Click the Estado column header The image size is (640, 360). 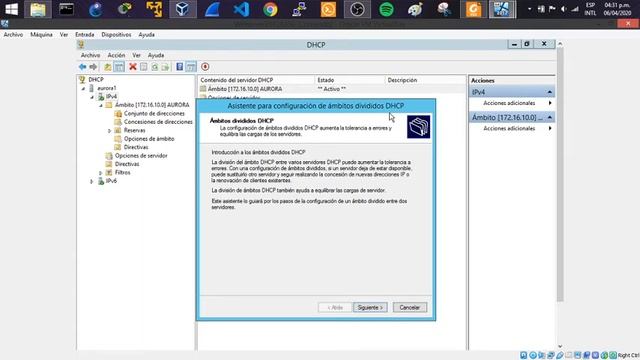(x=349, y=80)
